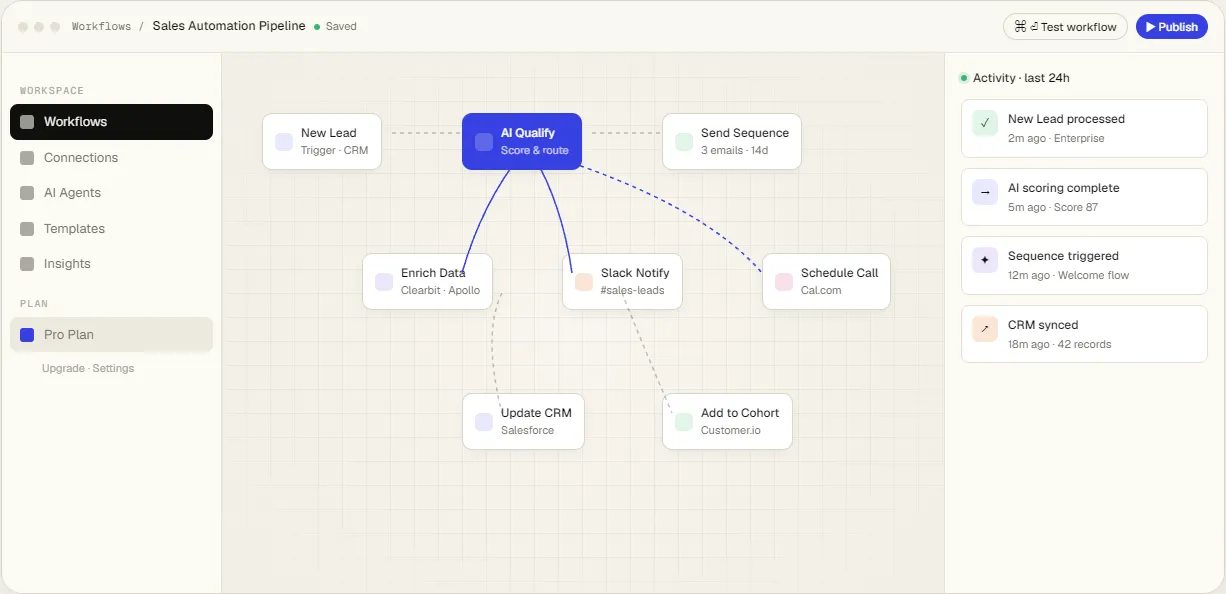
Task: Select the Slack Notify node
Action: point(622,282)
